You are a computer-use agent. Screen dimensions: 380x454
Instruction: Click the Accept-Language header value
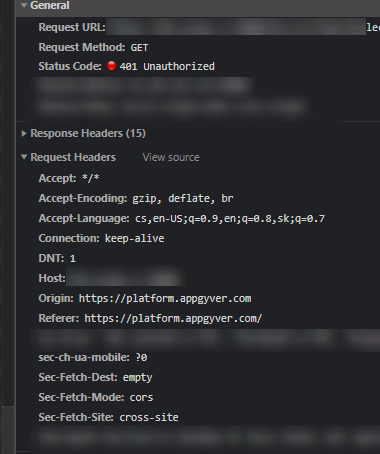[x=230, y=219]
